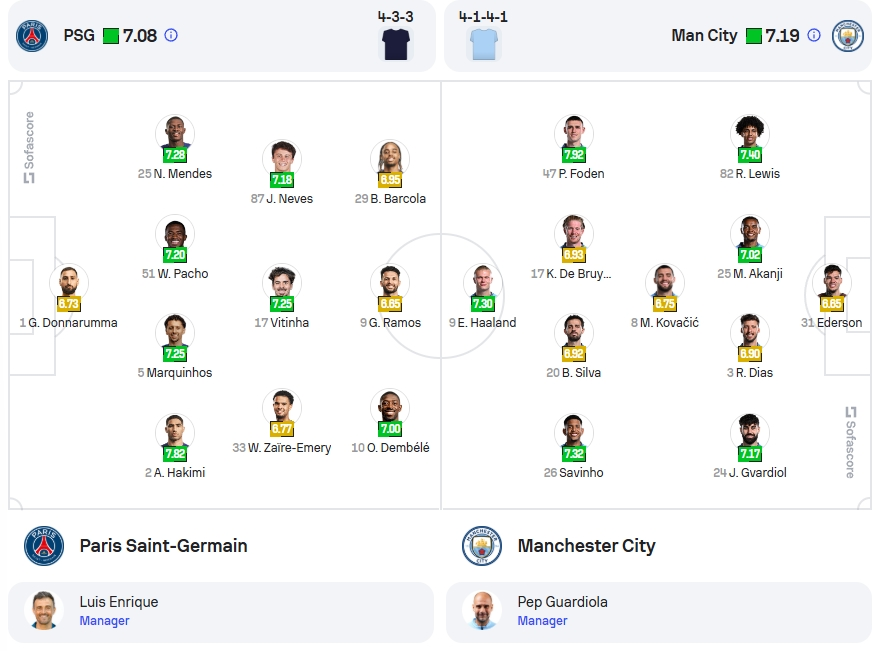Click O. Dembélé's player photo
Viewport: 876px width, 651px height.
(390, 407)
